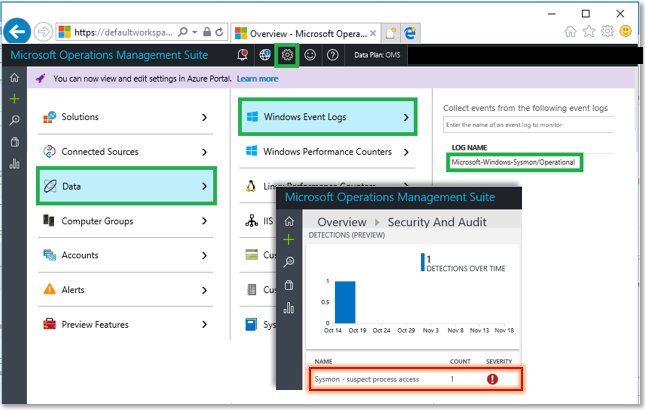Viewport: 645px width, 410px height.
Task: Click the LOG NAME column header
Action: pyautogui.click(x=469, y=148)
